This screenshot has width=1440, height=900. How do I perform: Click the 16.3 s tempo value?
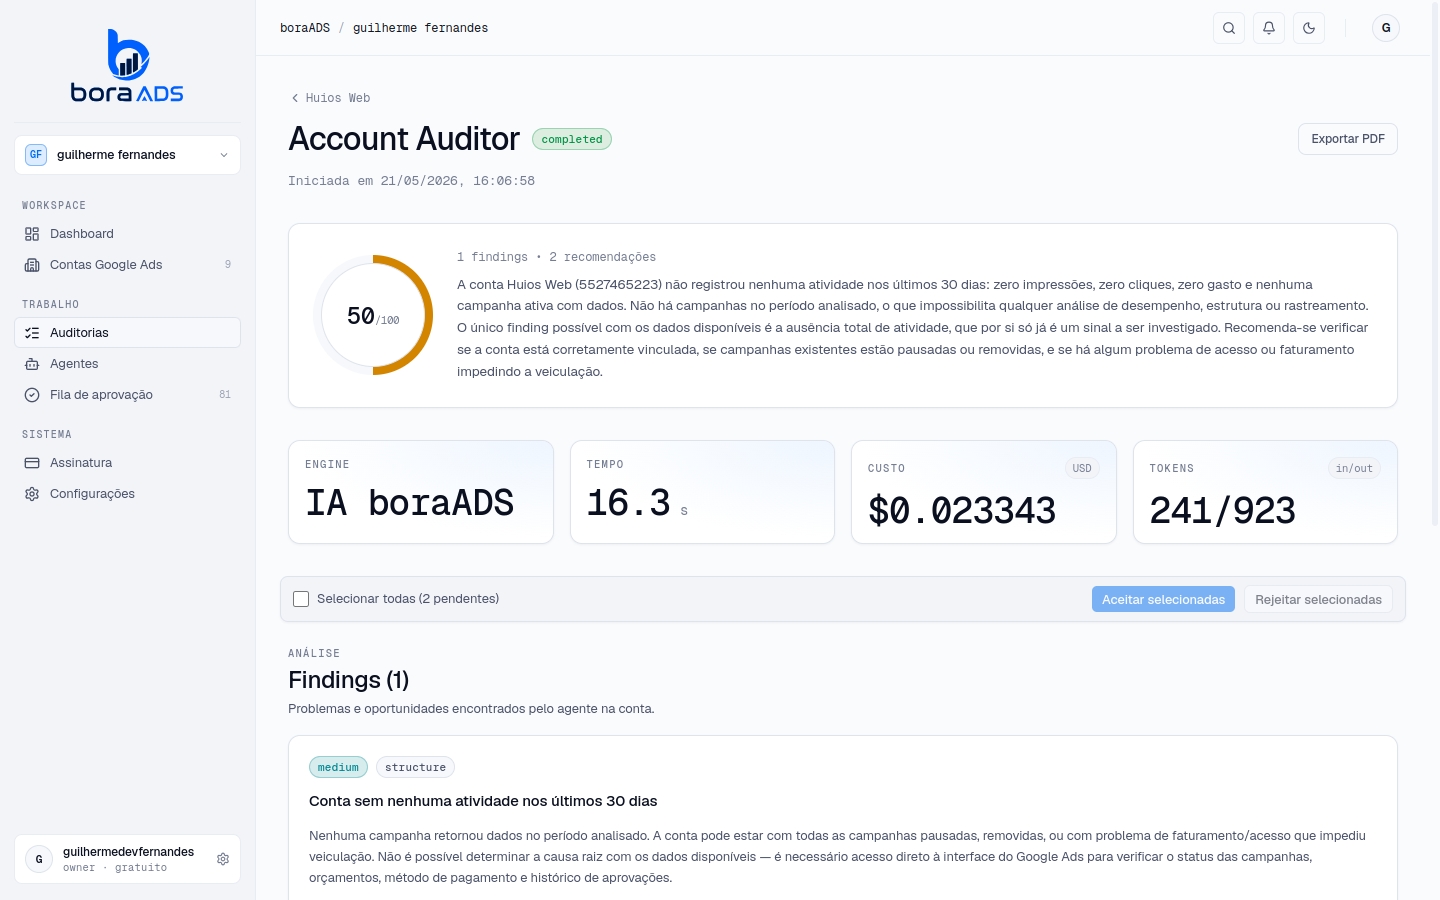pos(637,503)
